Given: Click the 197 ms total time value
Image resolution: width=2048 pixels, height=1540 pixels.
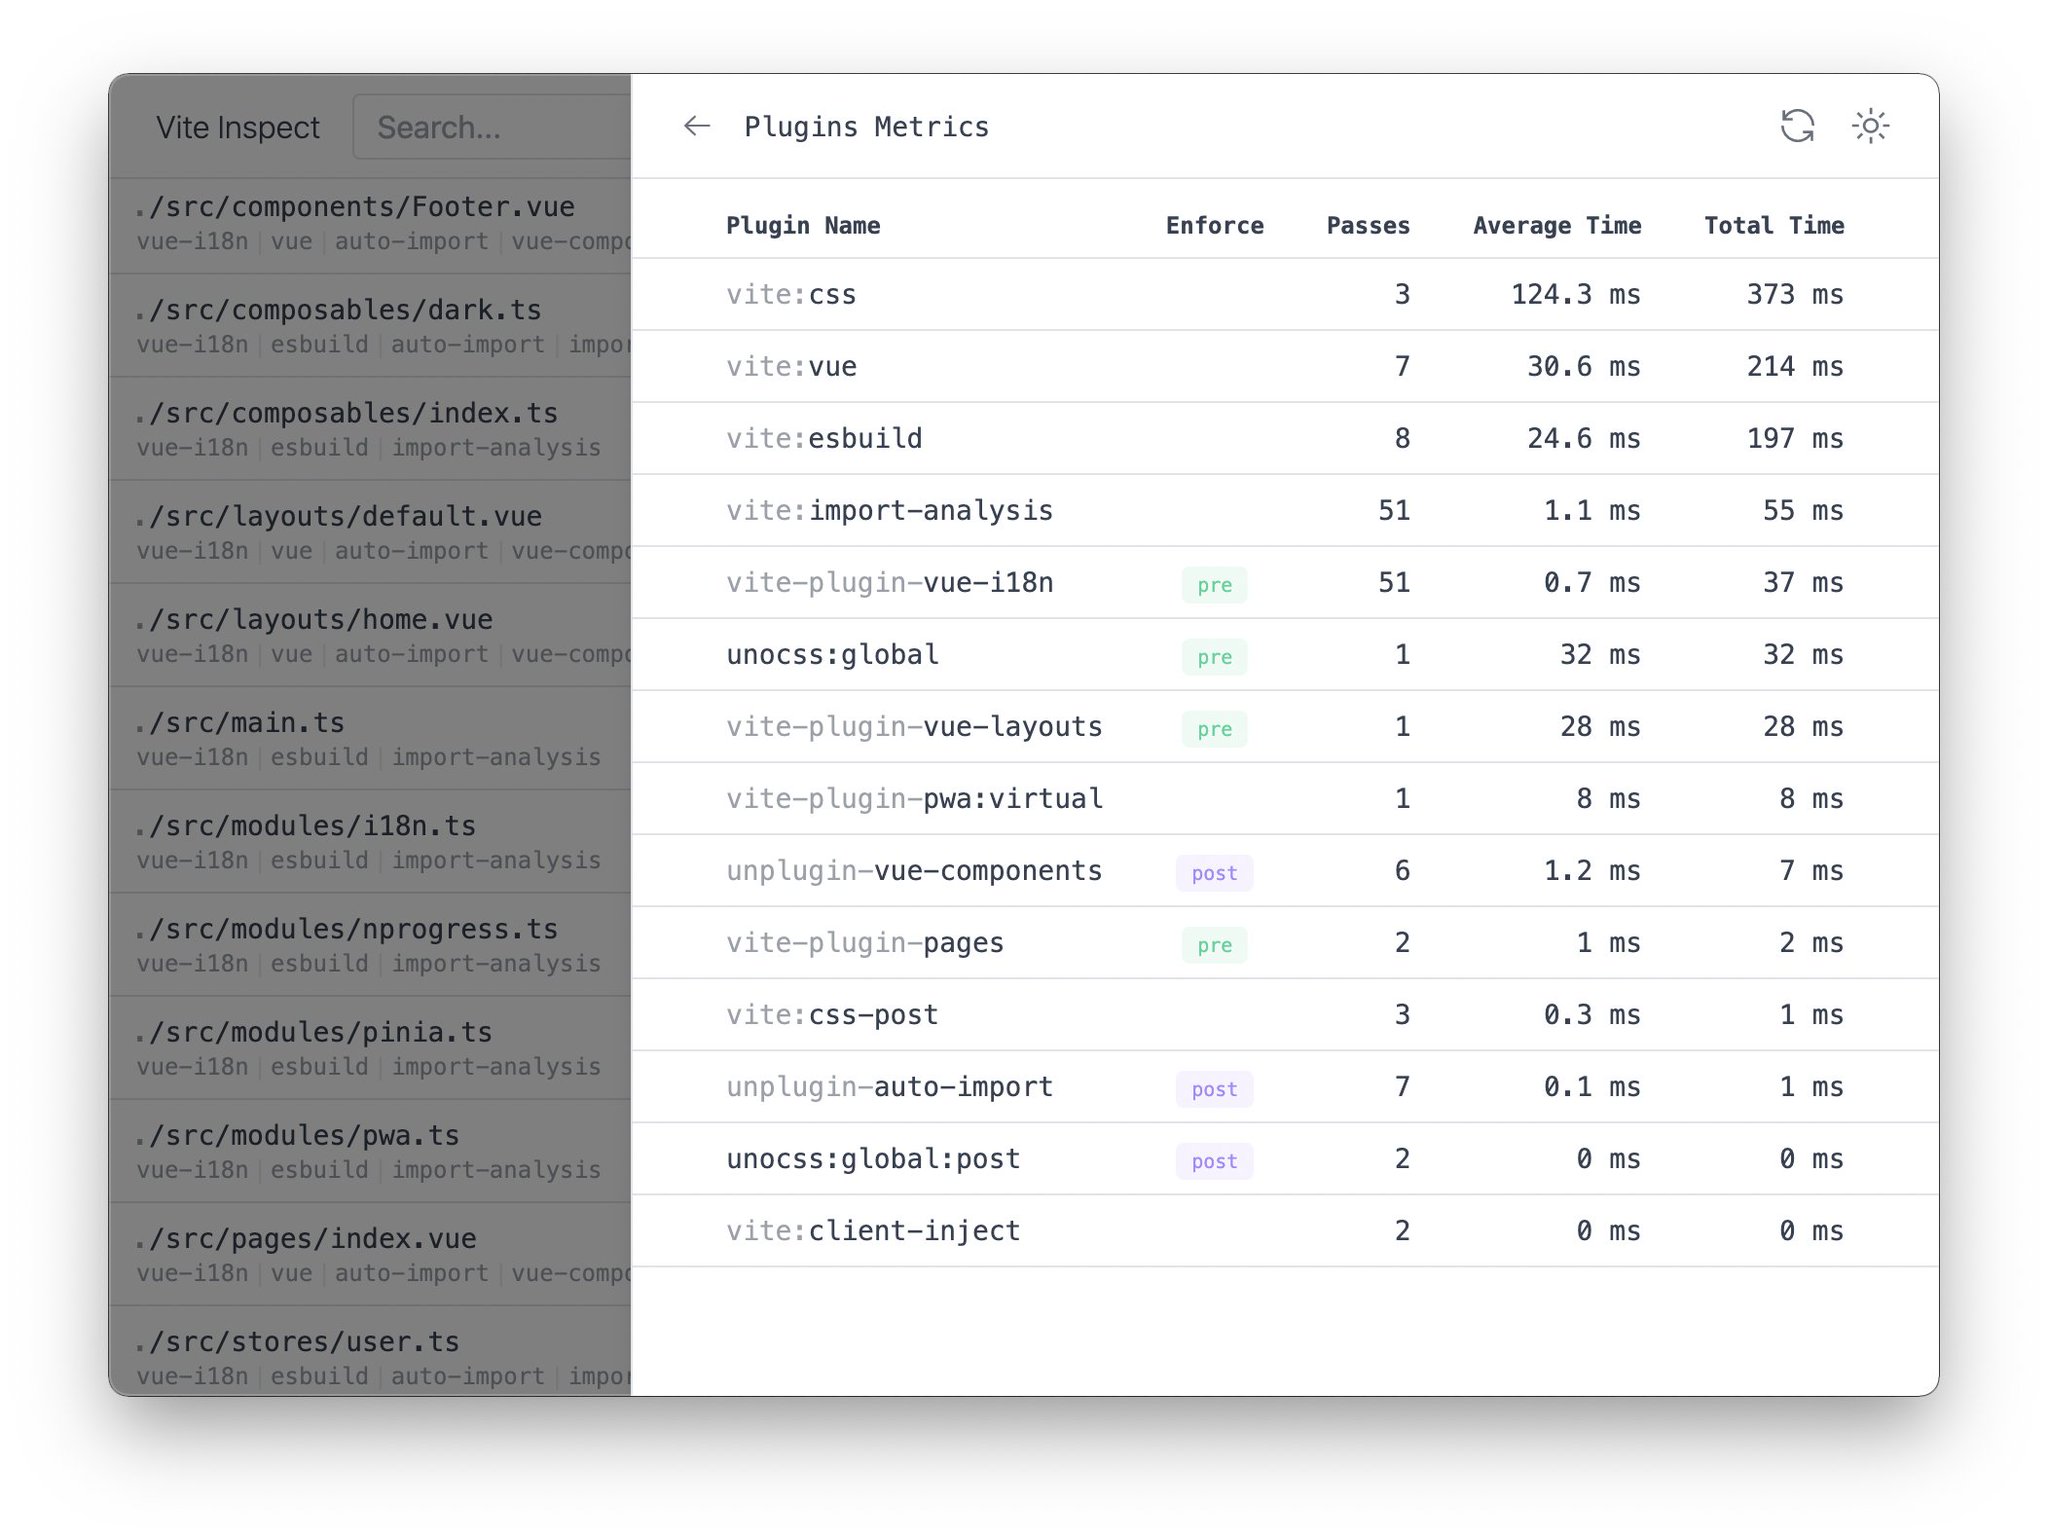Looking at the screenshot, I should (1795, 438).
